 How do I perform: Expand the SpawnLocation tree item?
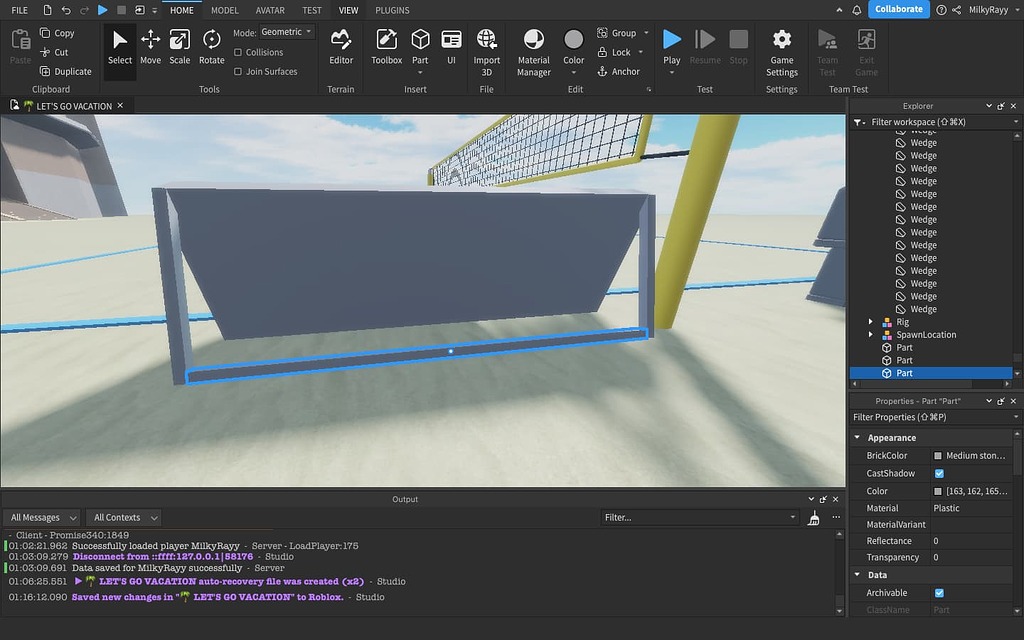click(870, 334)
